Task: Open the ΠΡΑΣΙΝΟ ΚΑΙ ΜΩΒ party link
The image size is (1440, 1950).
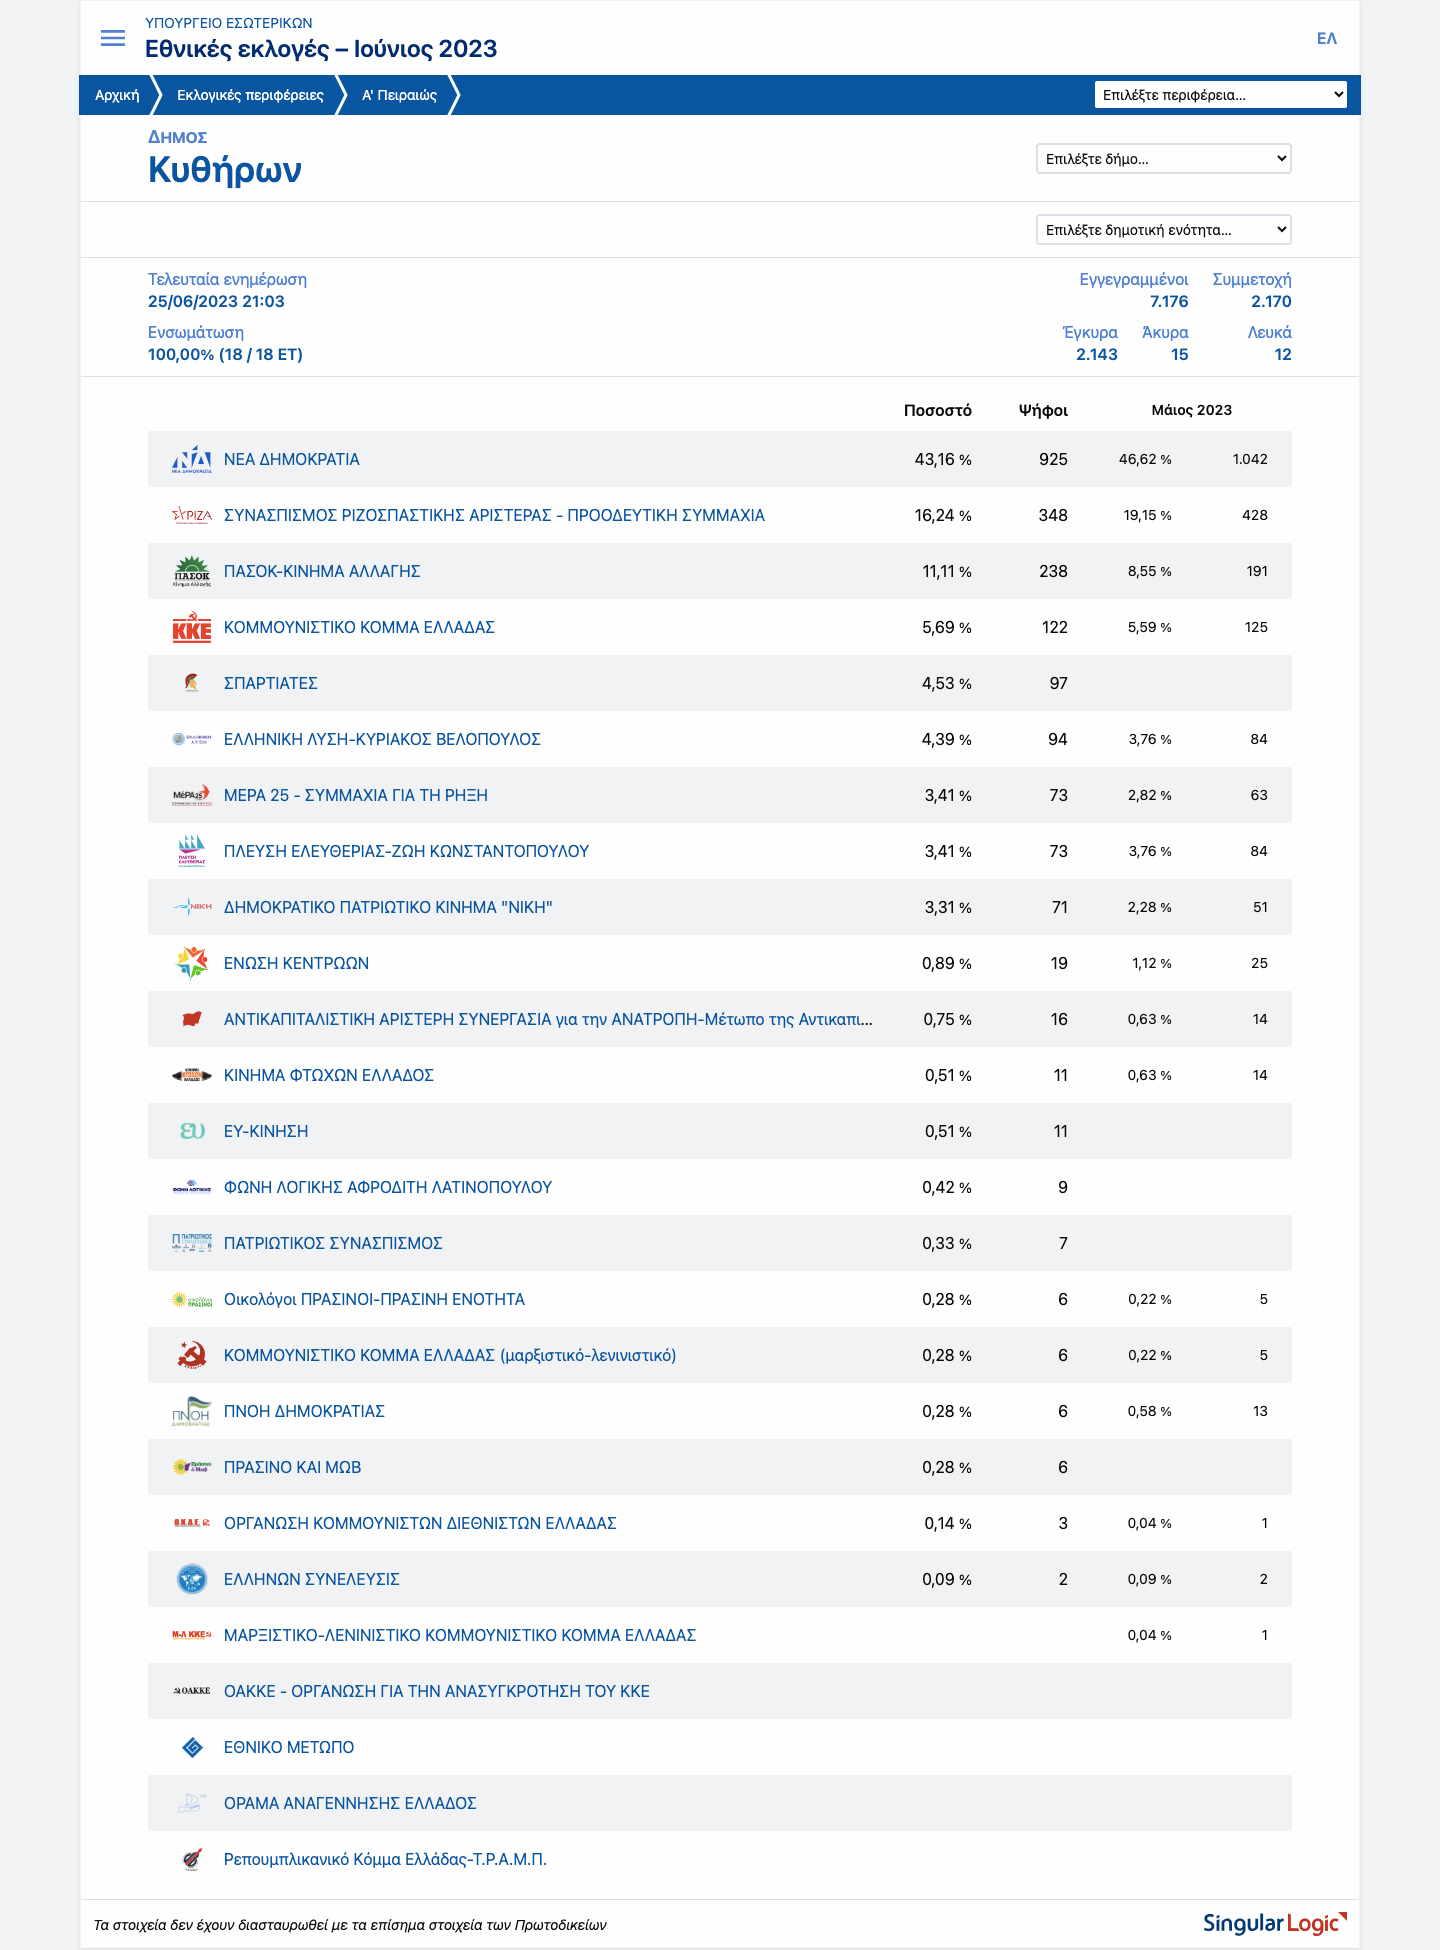Action: point(292,1467)
